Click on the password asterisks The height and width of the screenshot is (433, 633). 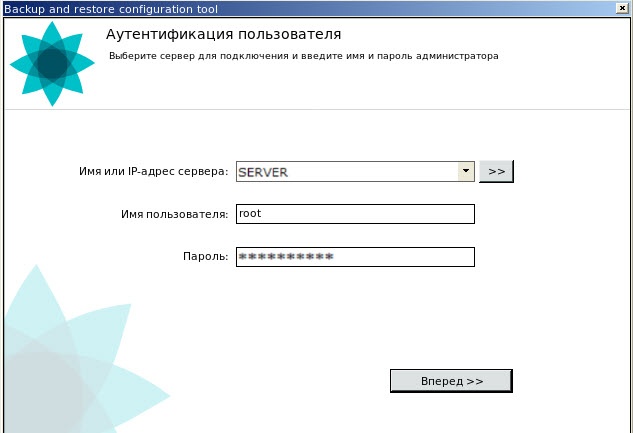point(285,258)
